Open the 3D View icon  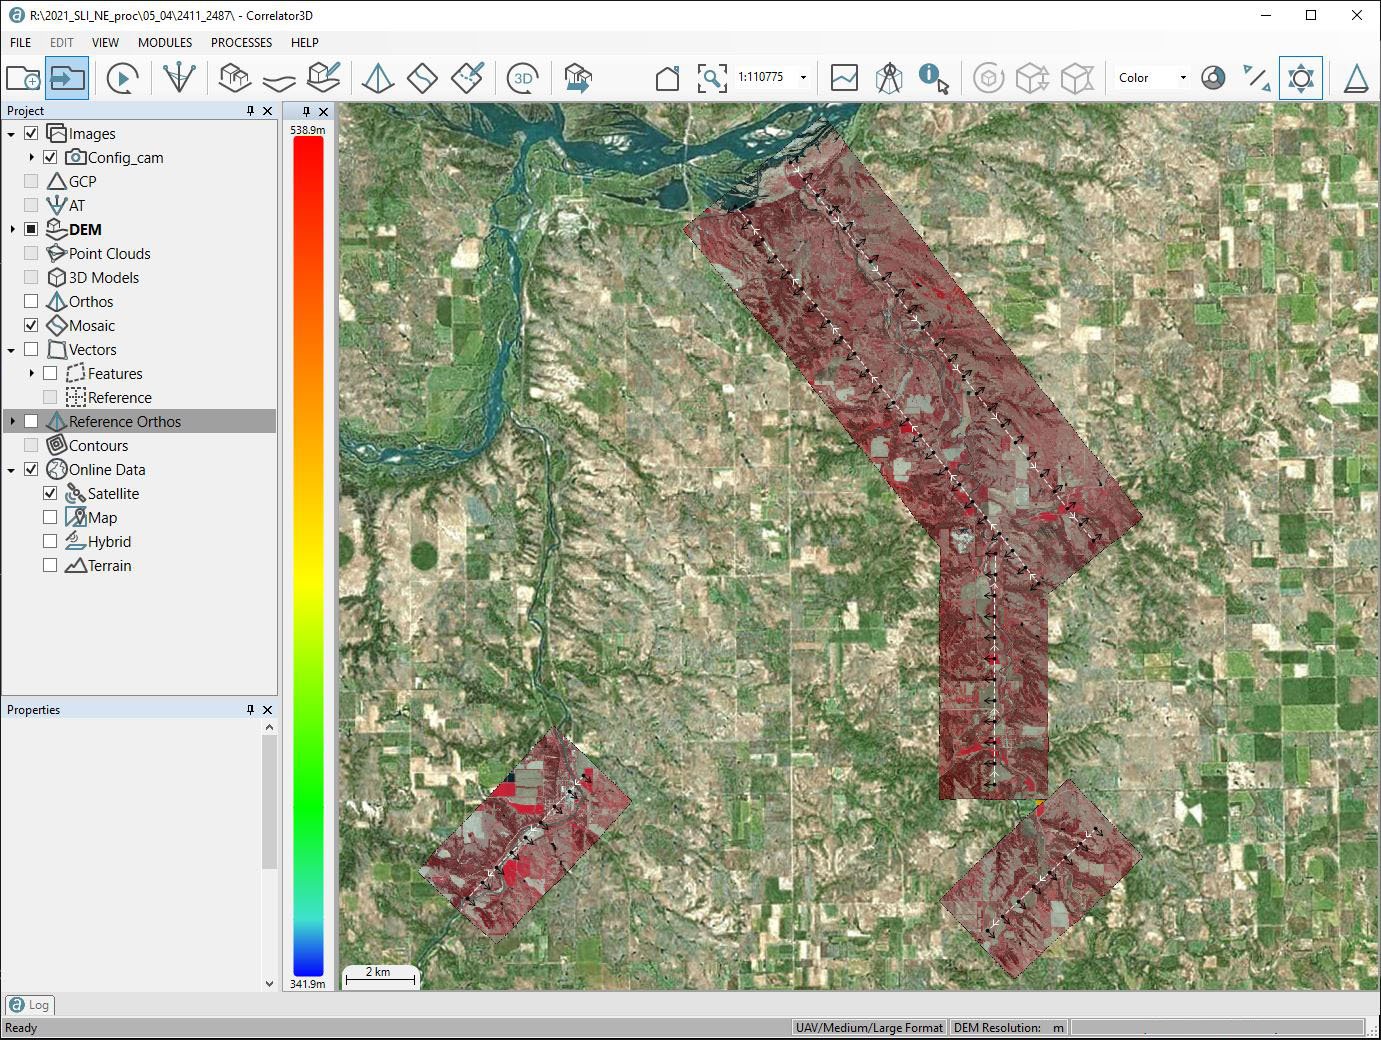pos(523,78)
